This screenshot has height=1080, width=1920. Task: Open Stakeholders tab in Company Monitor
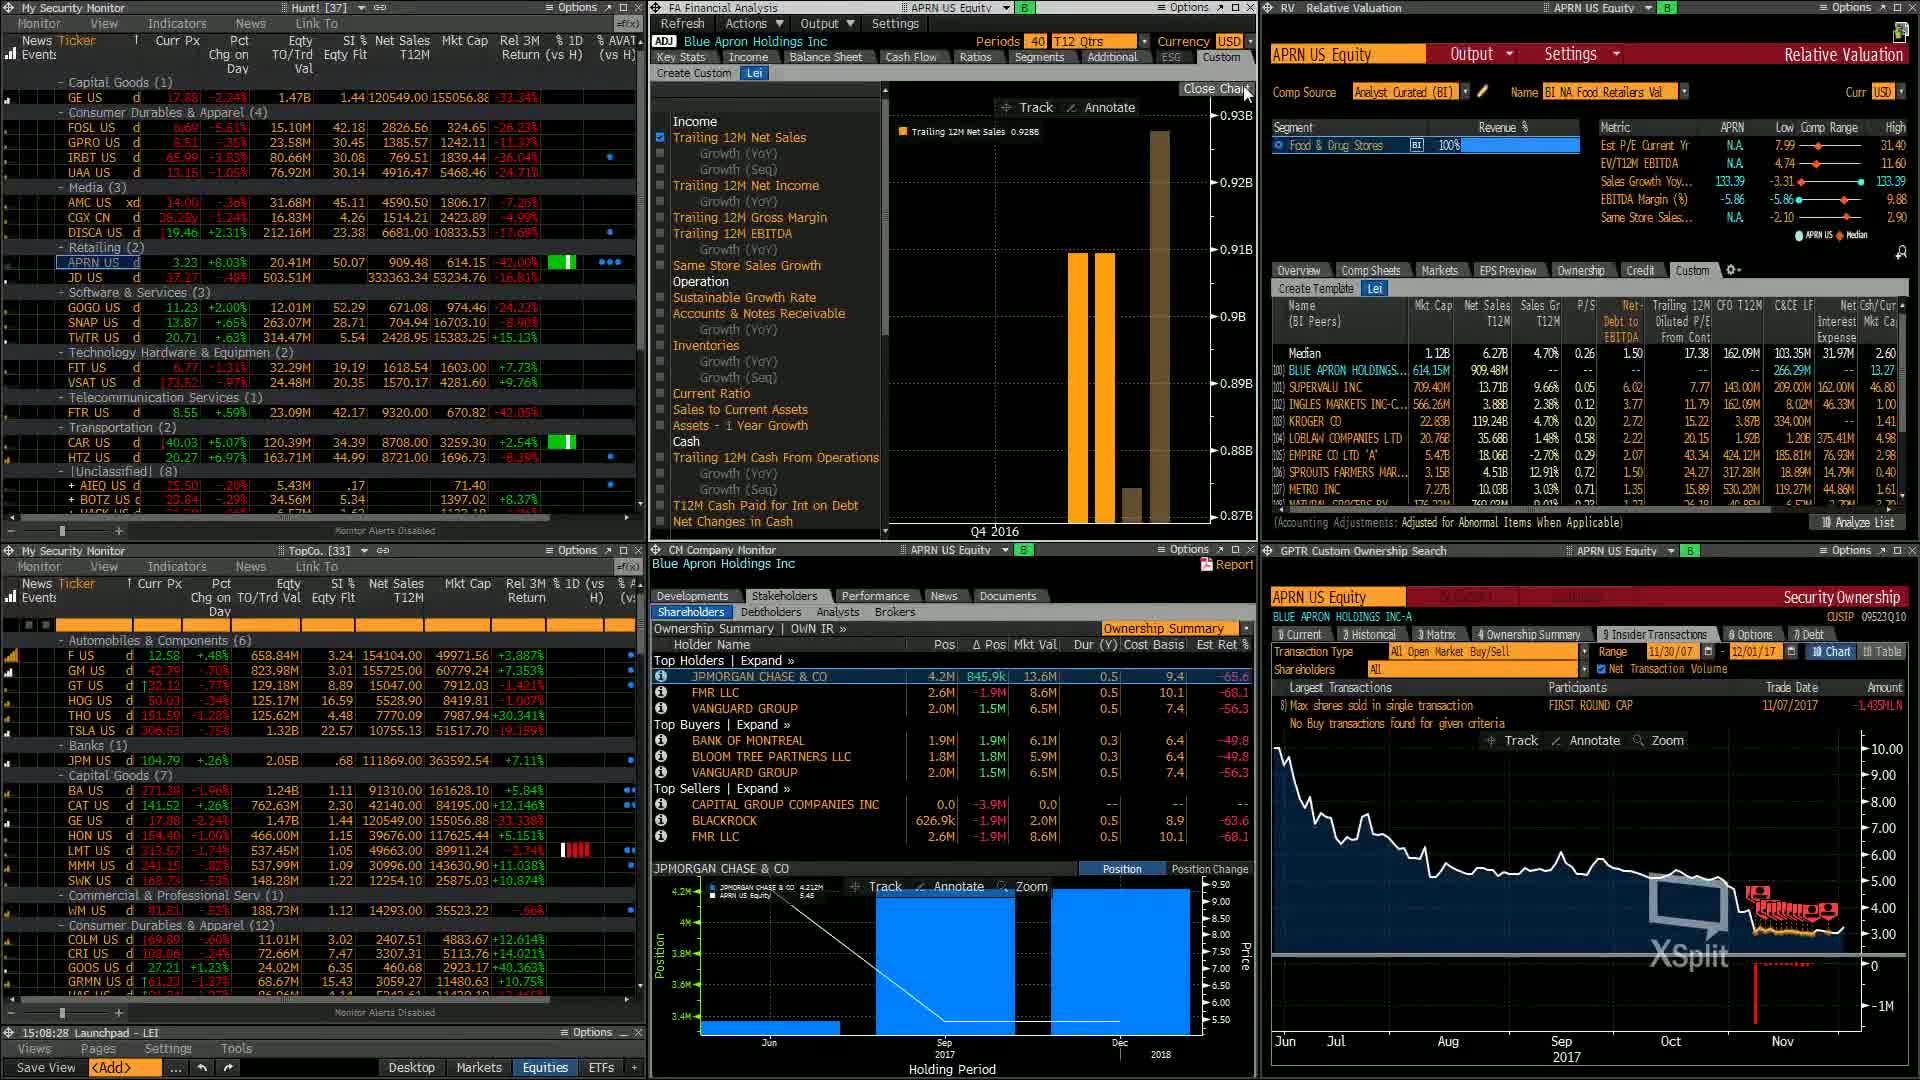pos(784,596)
